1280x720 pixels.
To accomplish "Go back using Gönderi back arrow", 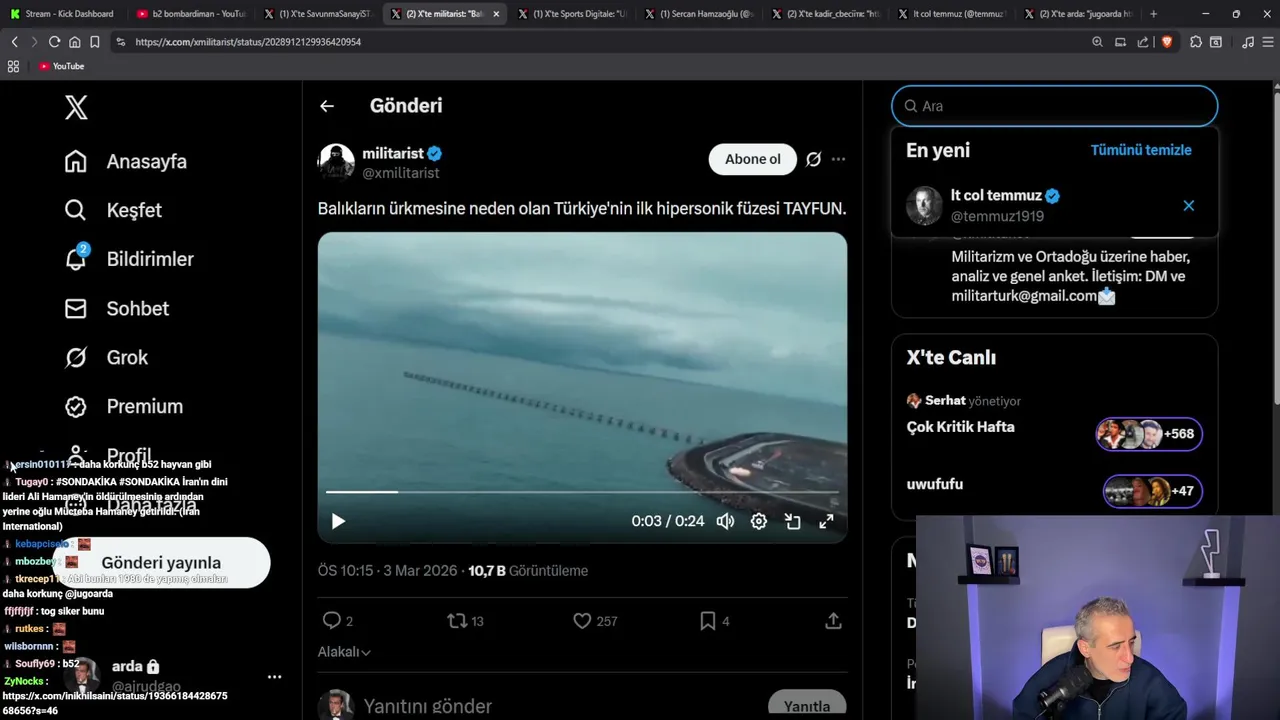I will pyautogui.click(x=327, y=106).
